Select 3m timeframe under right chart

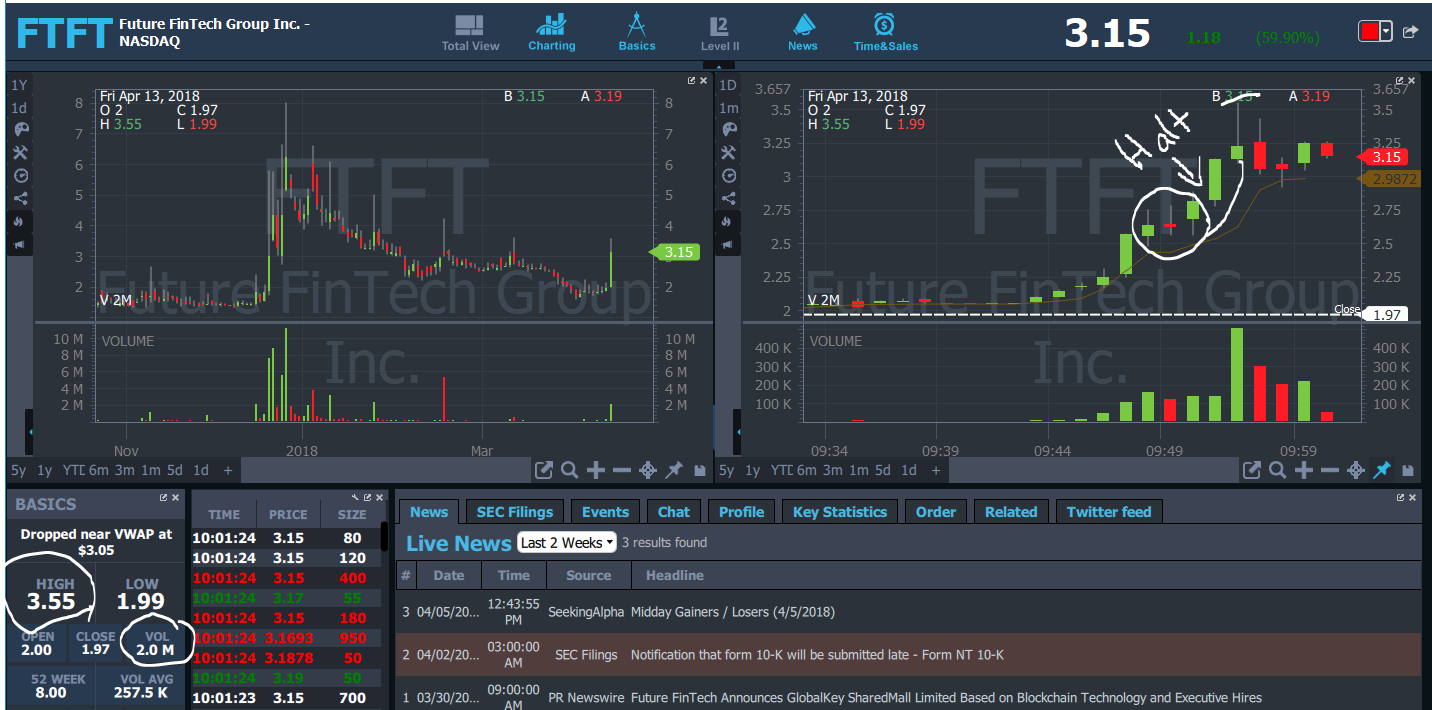[x=832, y=470]
